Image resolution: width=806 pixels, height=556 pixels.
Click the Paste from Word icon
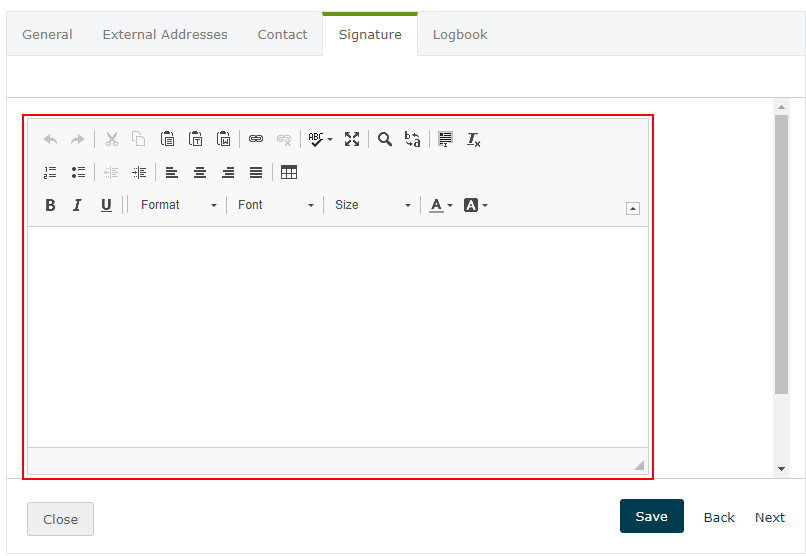pos(224,140)
